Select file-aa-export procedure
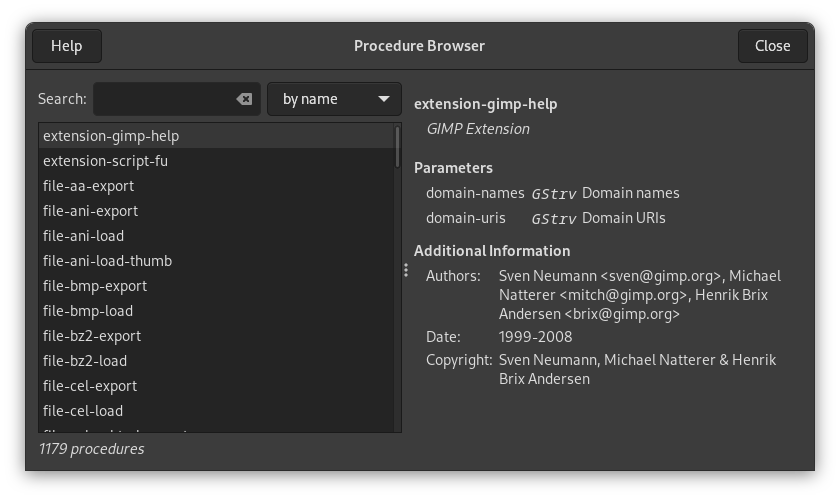This screenshot has width=840, height=499. (x=88, y=186)
